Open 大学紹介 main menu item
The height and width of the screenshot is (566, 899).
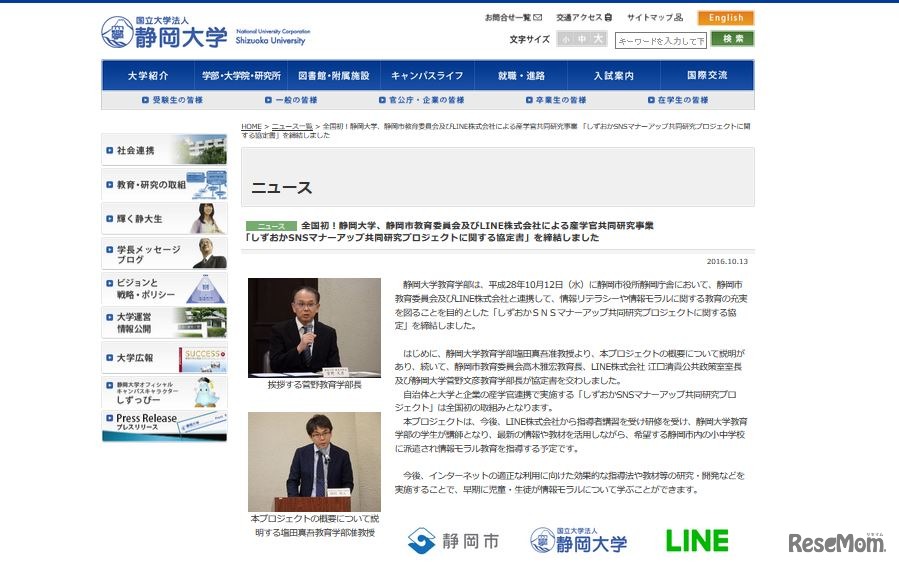tap(148, 75)
